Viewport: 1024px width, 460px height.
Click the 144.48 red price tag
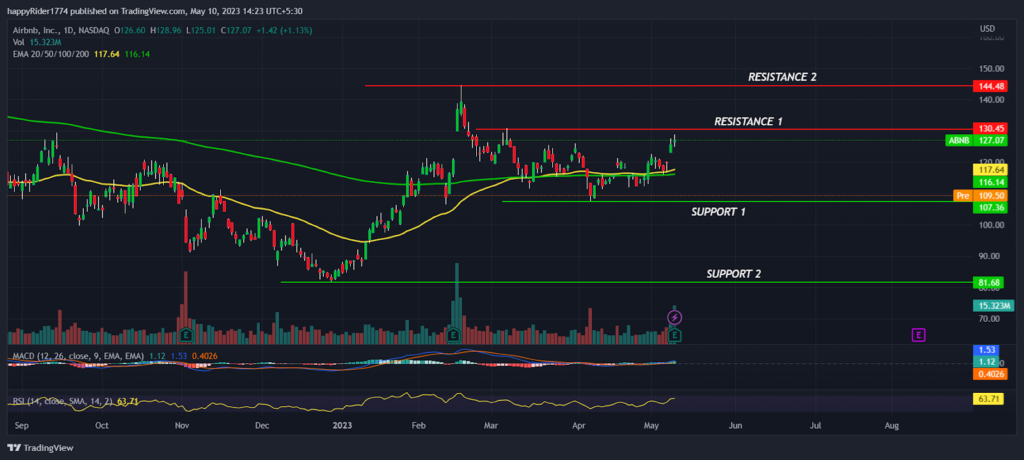[989, 86]
